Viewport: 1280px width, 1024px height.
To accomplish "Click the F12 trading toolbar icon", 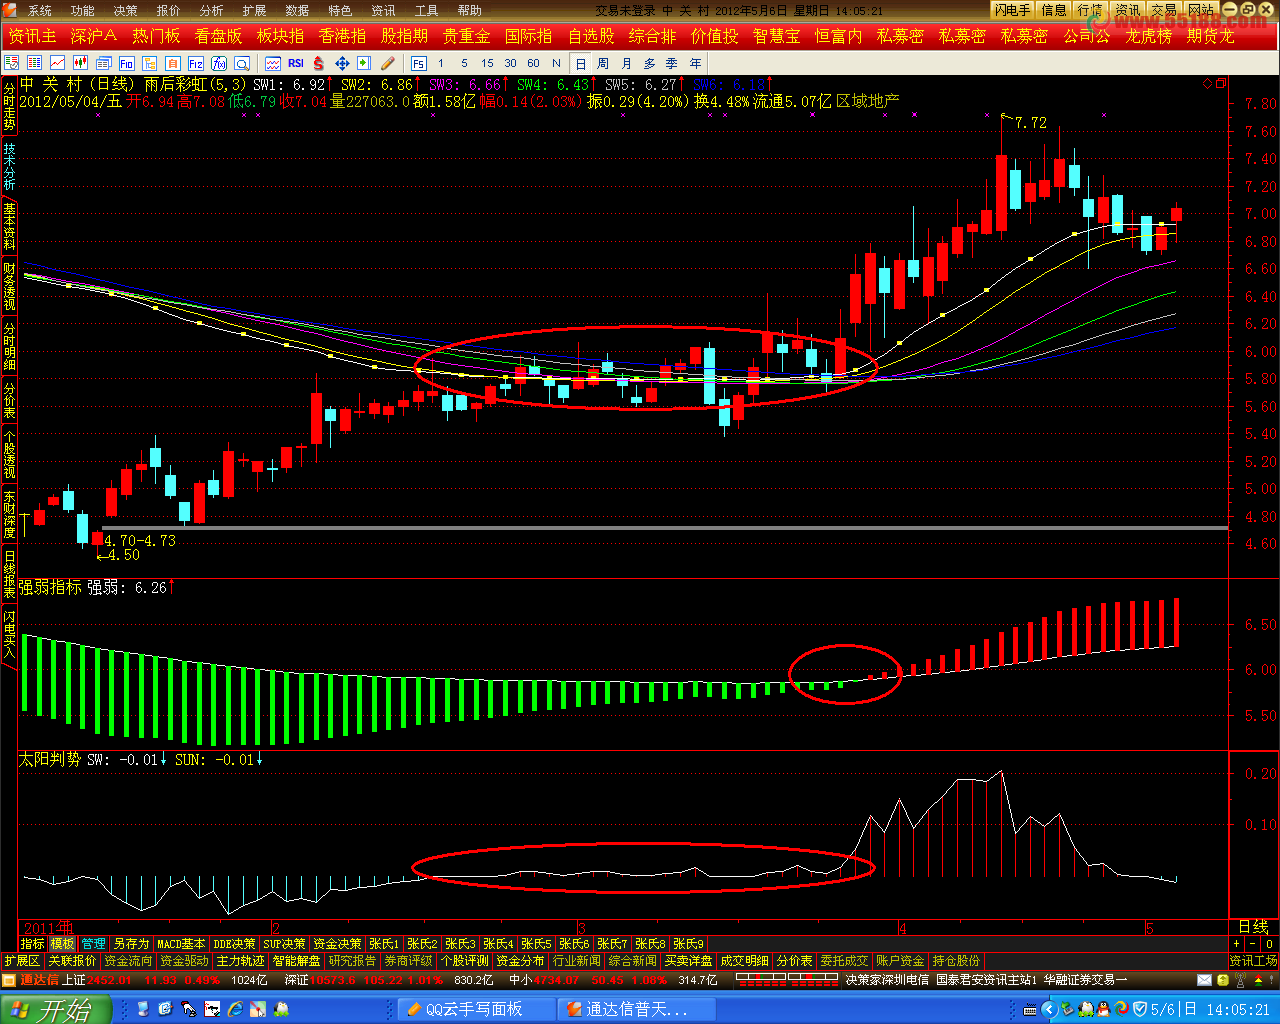I will pos(196,63).
